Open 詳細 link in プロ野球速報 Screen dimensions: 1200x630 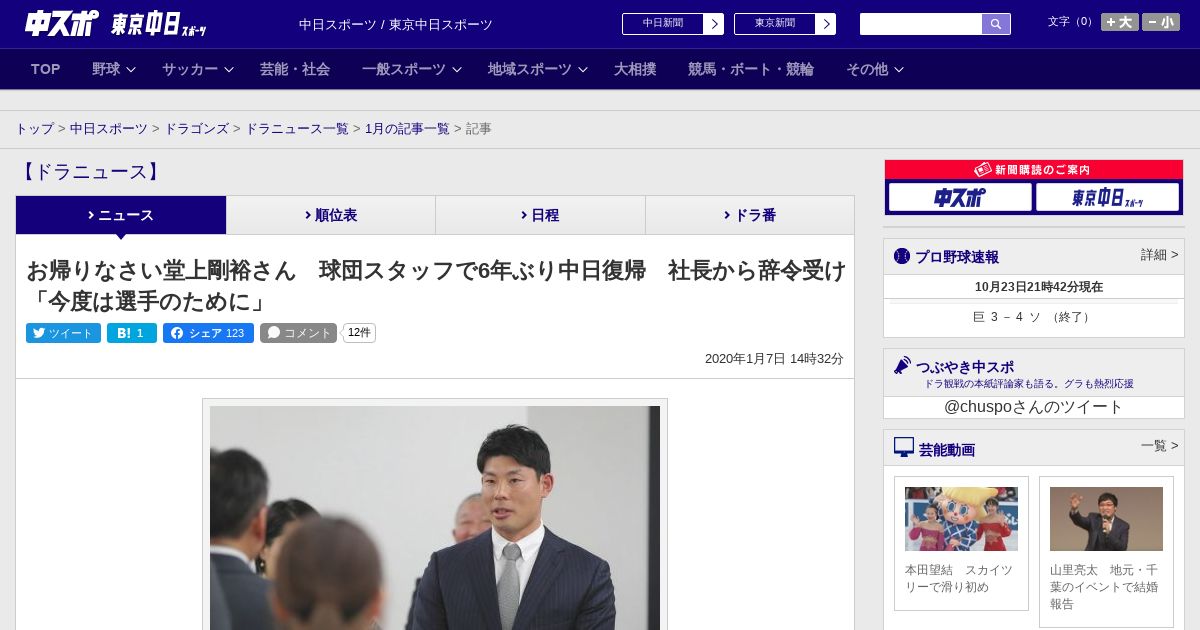pyautogui.click(x=1159, y=255)
